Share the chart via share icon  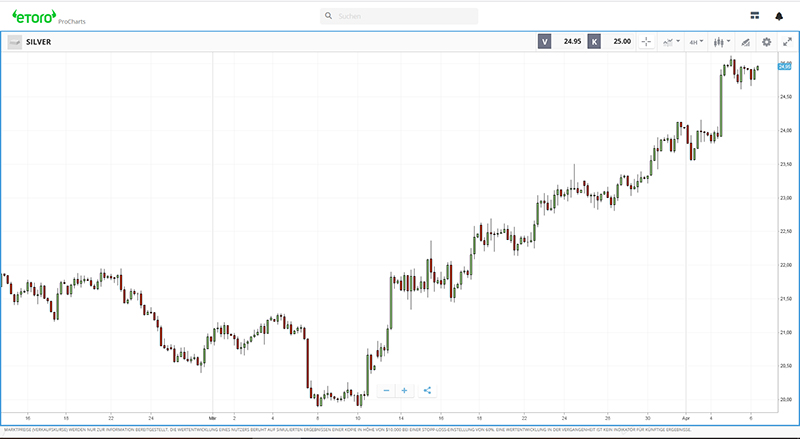pyautogui.click(x=427, y=390)
